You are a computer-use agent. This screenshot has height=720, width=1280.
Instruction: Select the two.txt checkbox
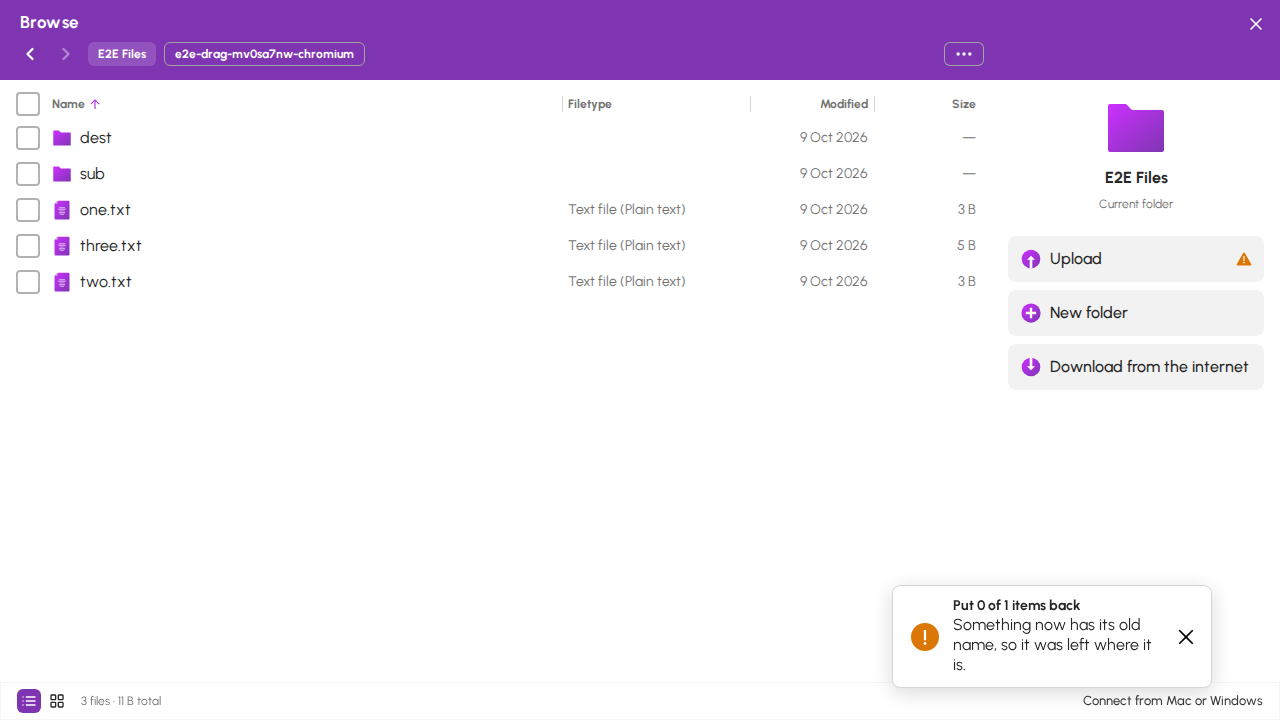coord(28,282)
